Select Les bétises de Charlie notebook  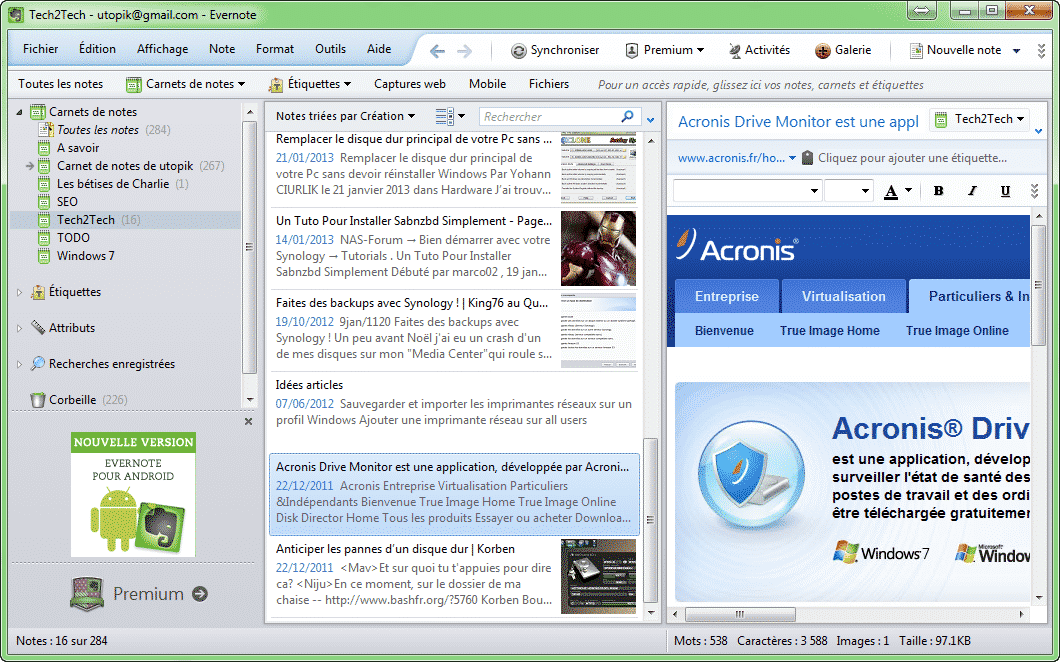point(114,184)
